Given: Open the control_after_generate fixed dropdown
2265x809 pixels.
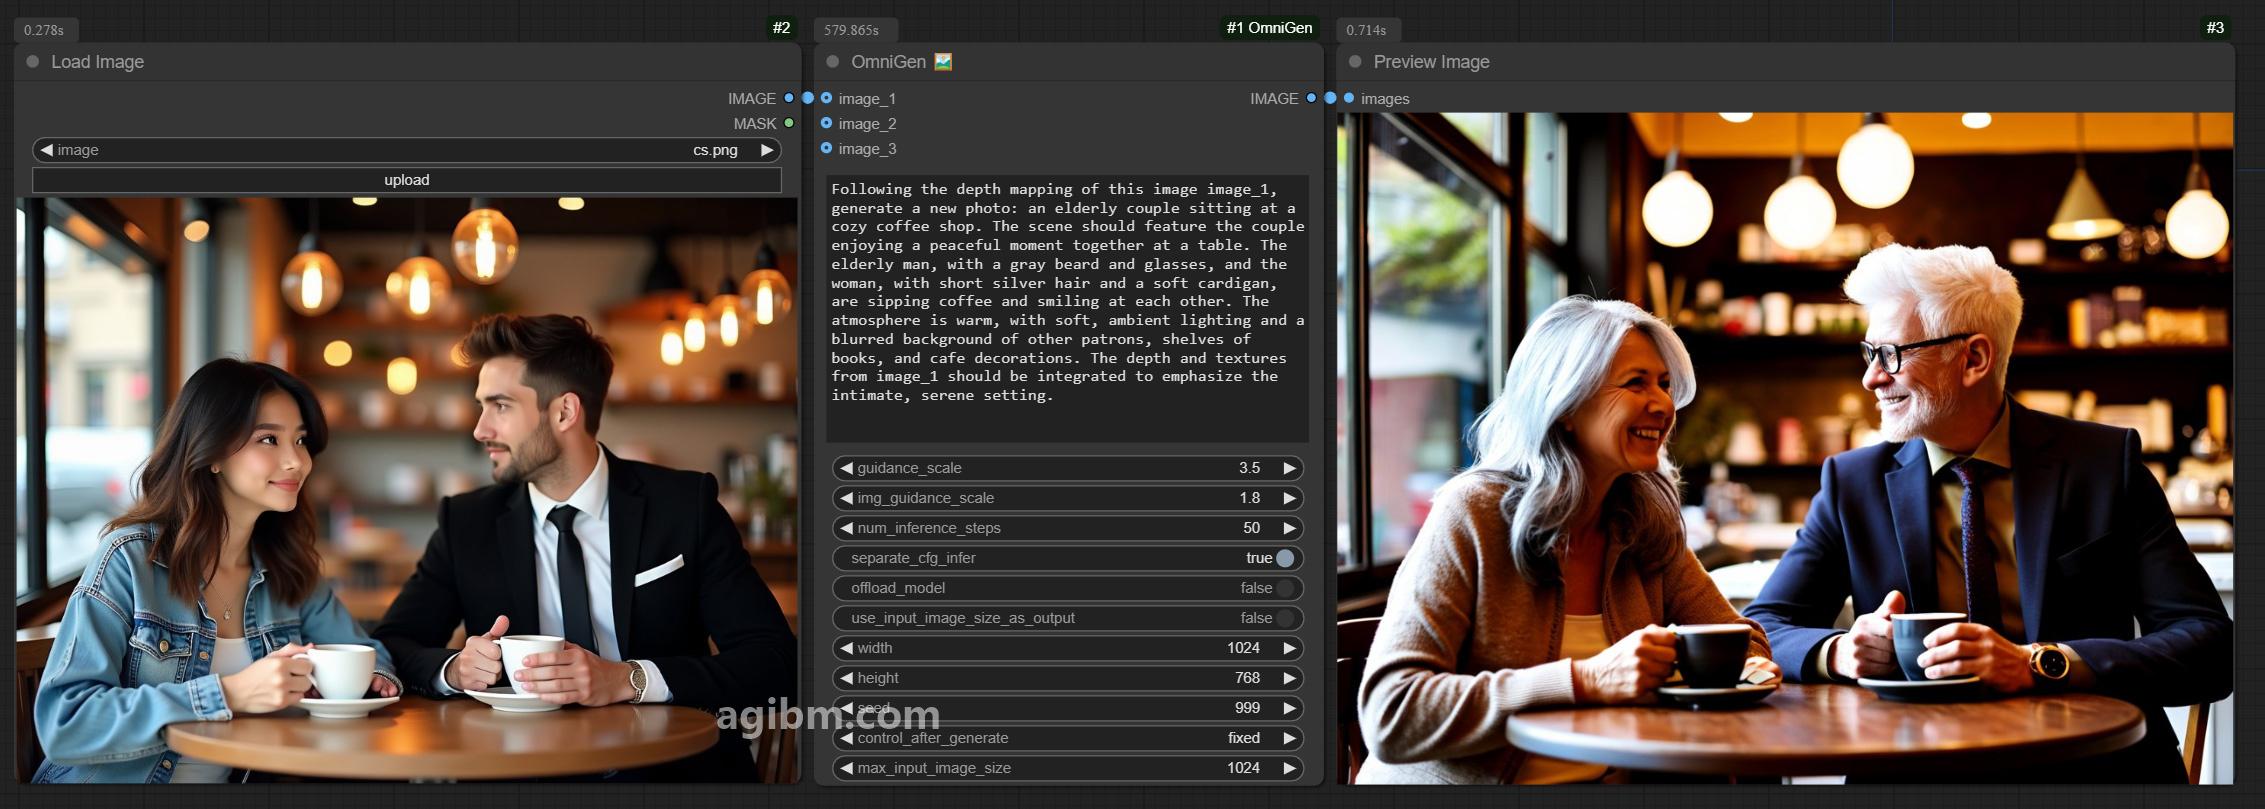Looking at the screenshot, I should [x=1068, y=738].
